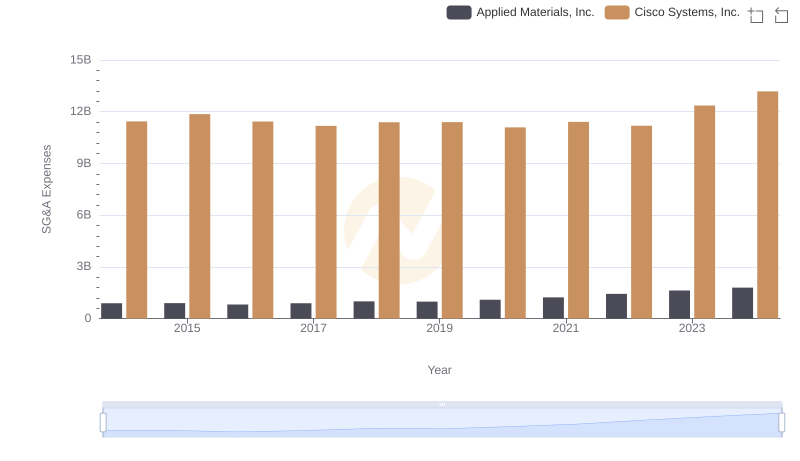Click the Year axis title

click(439, 370)
